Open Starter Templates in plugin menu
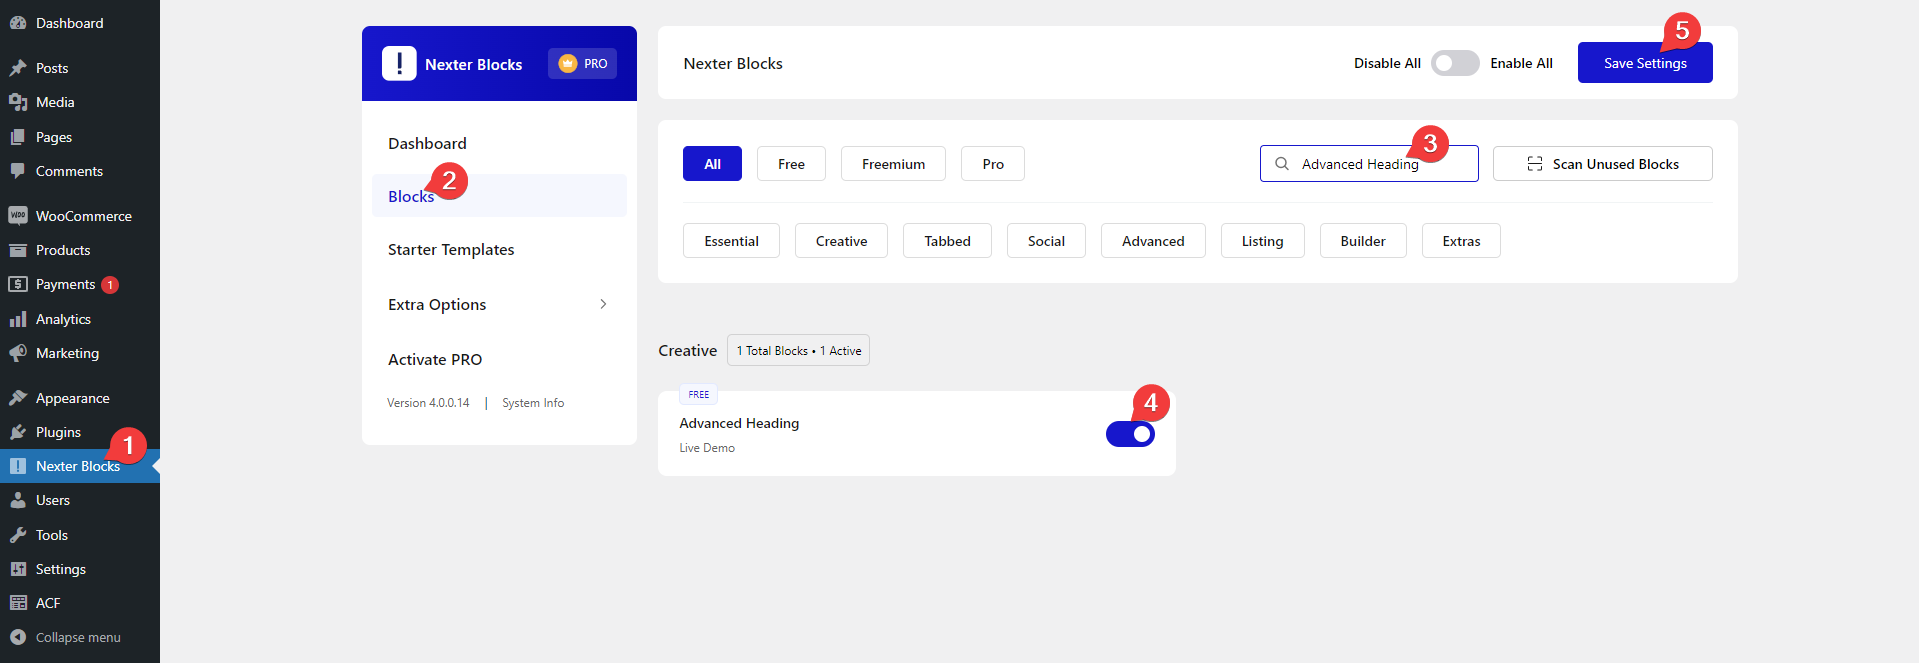This screenshot has height=663, width=1919. pos(451,249)
